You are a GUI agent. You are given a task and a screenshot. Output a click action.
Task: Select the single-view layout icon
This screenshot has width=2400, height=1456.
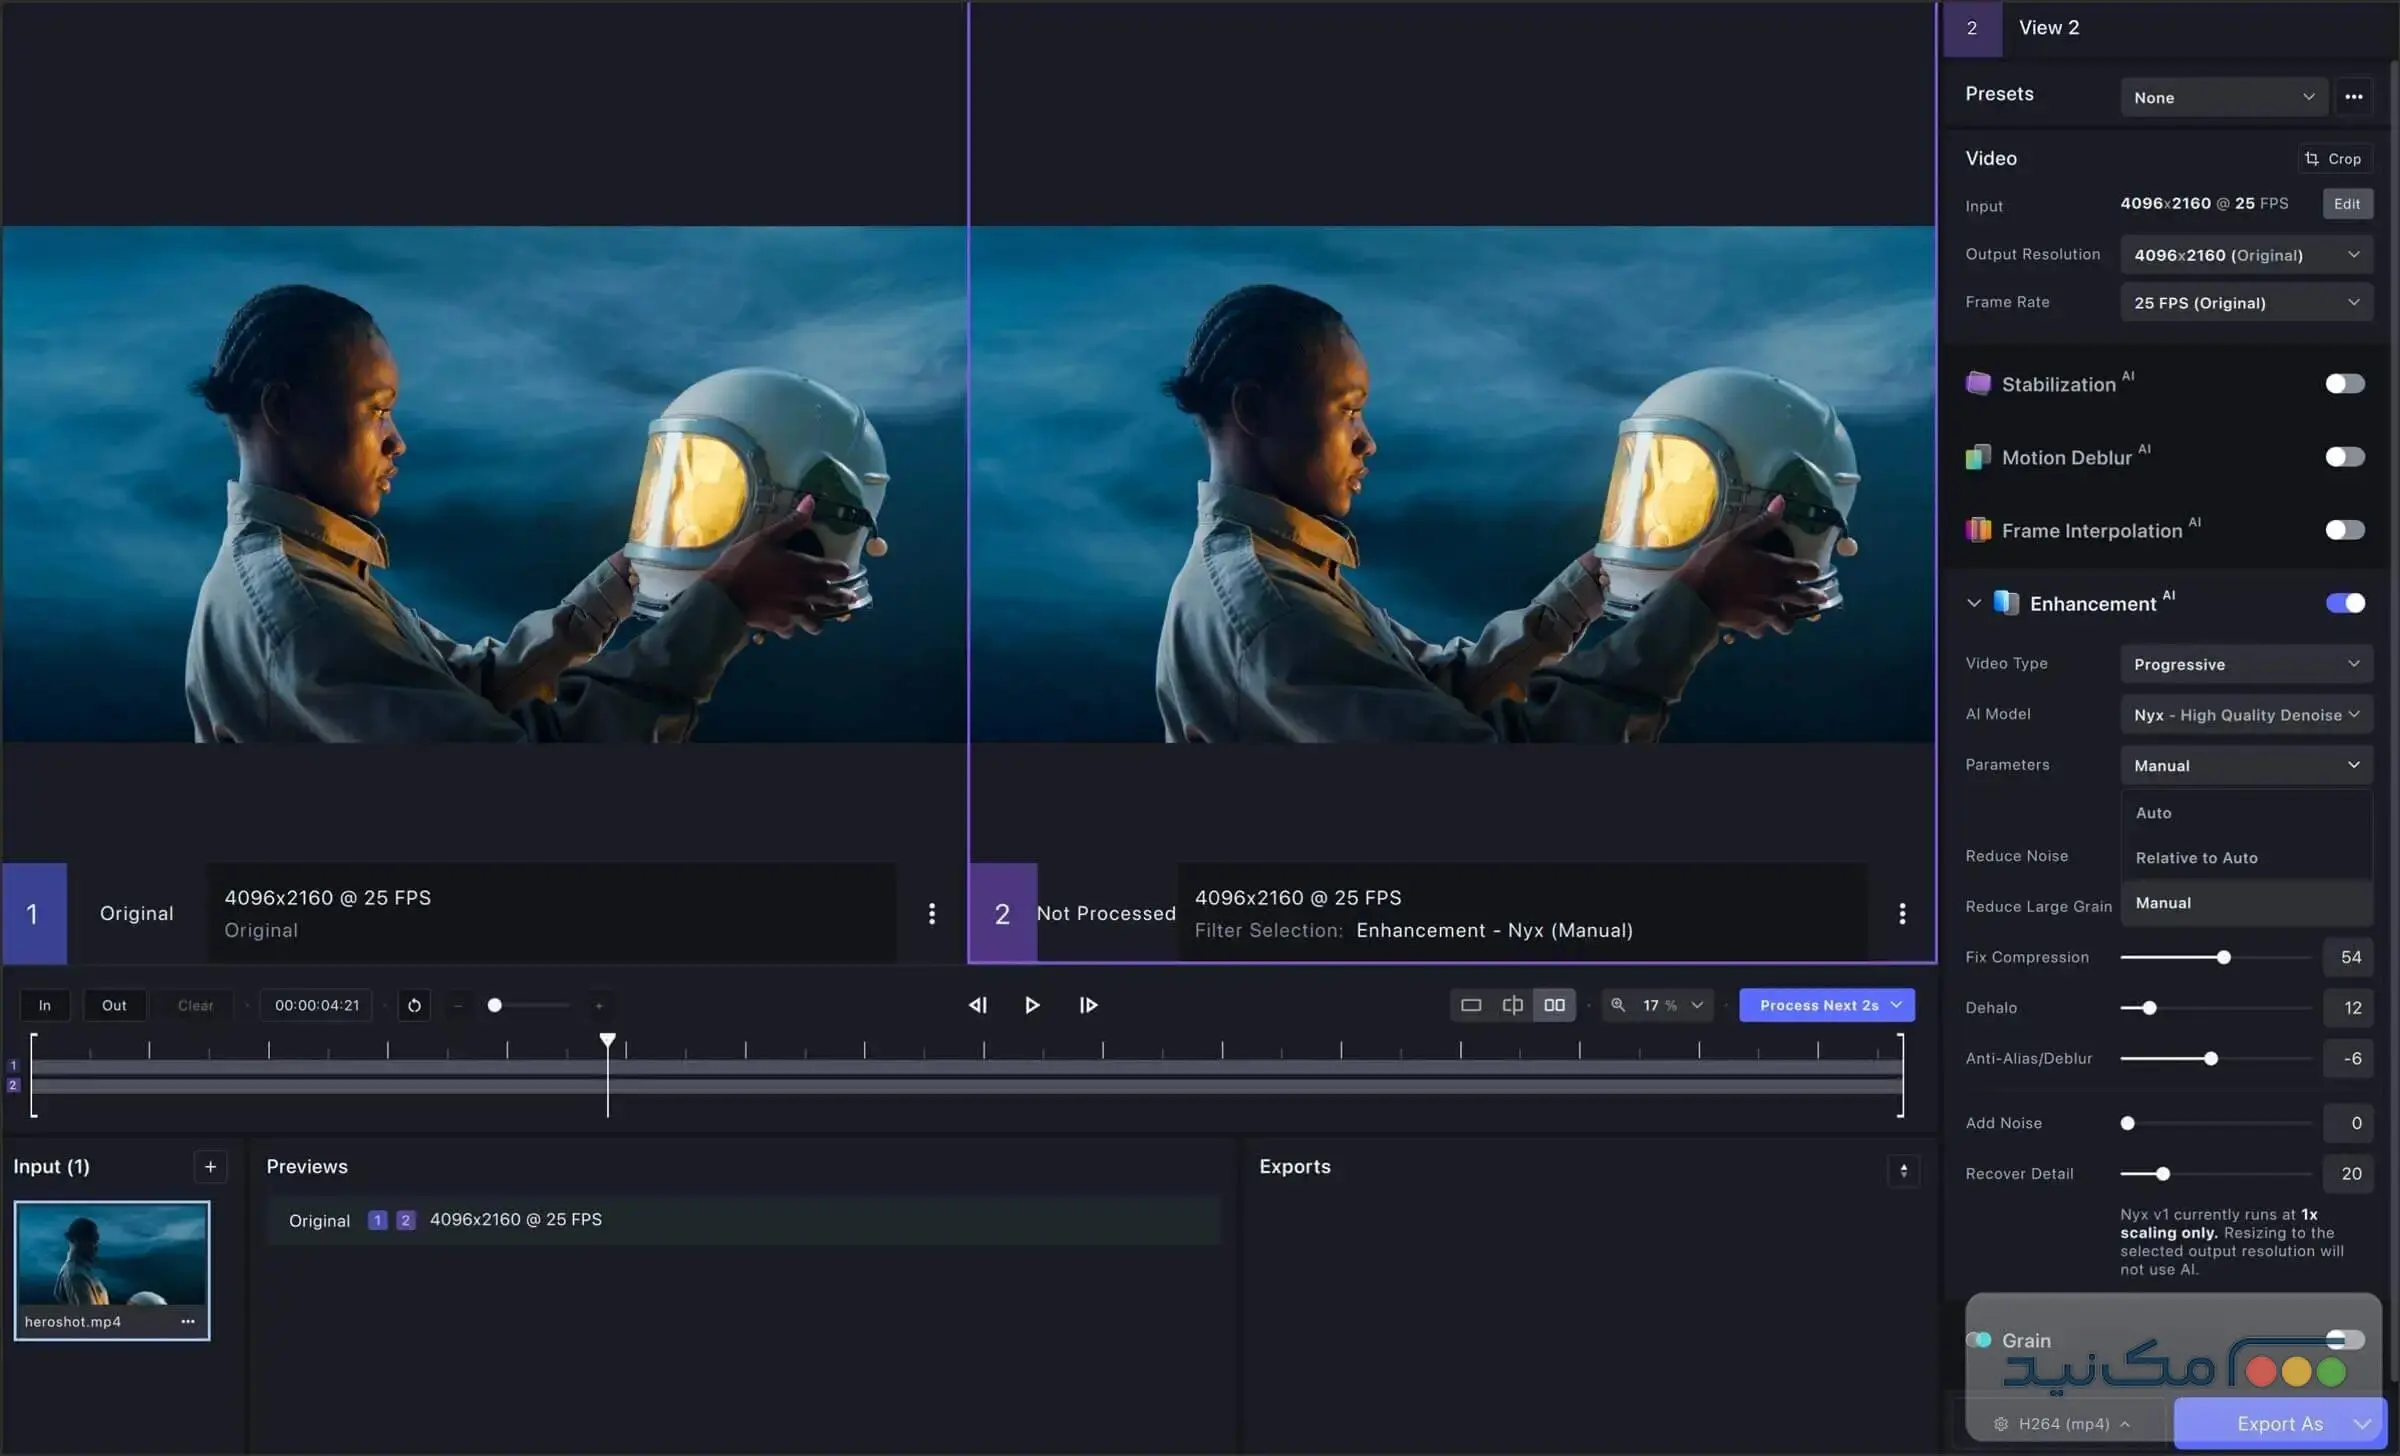tap(1470, 1005)
